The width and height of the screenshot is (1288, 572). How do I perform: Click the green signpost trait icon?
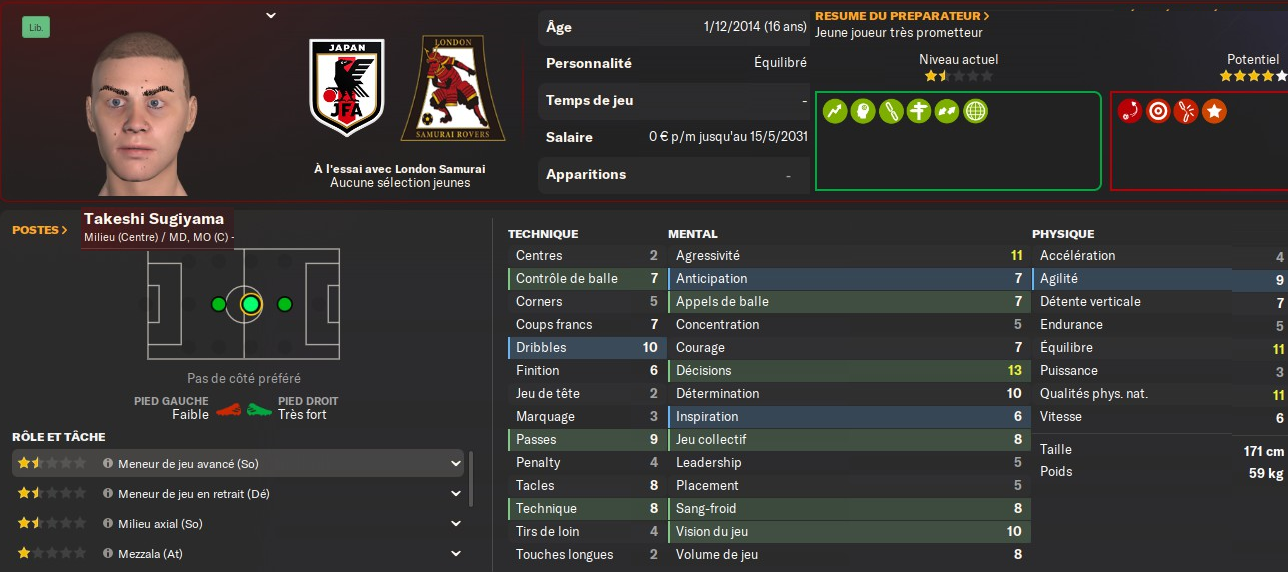[891, 111]
